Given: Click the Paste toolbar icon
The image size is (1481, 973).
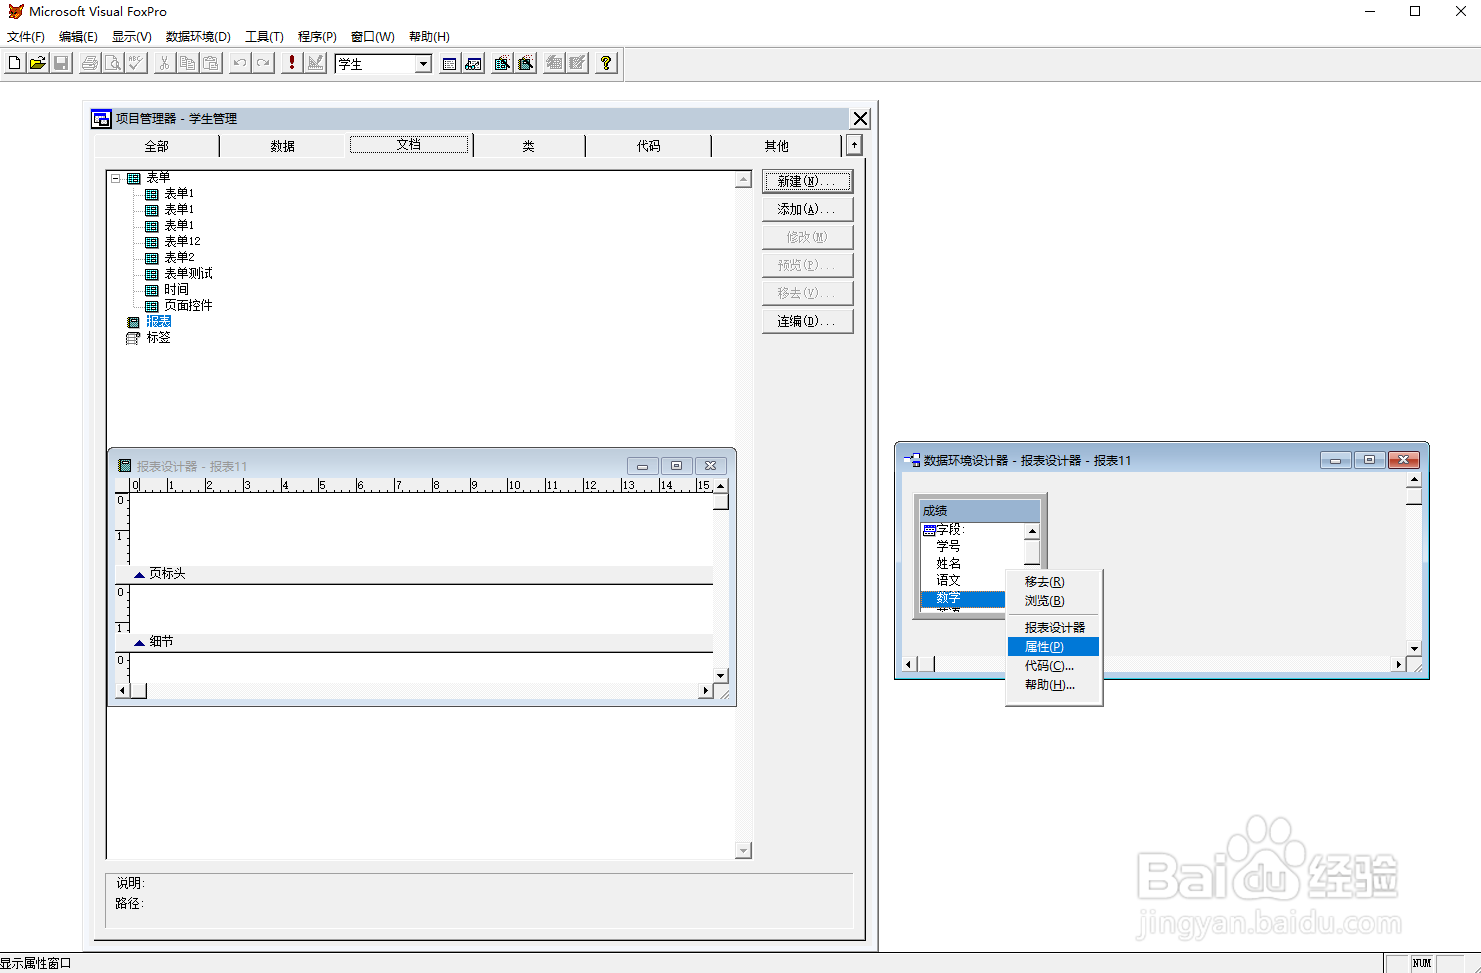Looking at the screenshot, I should [x=210, y=63].
